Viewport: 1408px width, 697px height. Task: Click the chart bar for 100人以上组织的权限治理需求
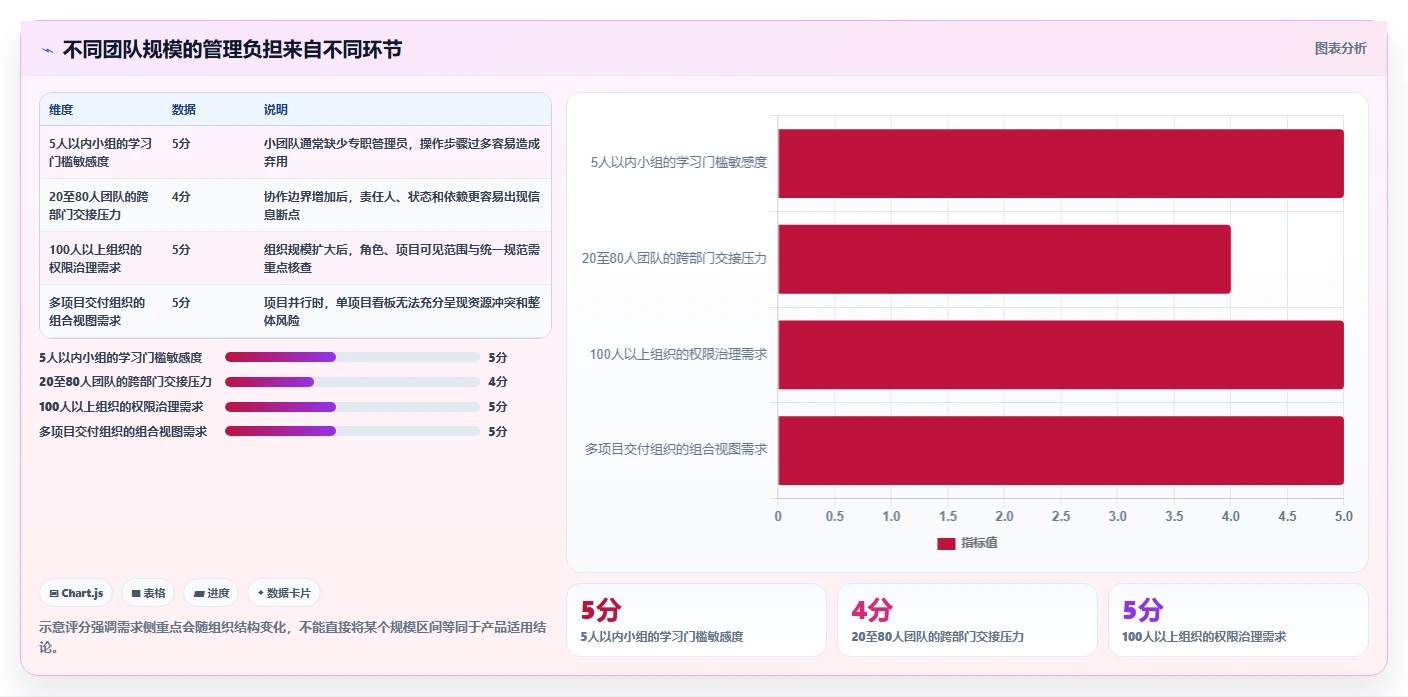tap(1061, 354)
